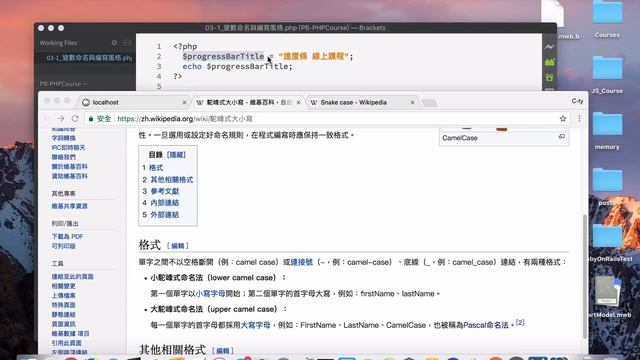Image resolution: width=640 pixels, height=360 pixels.
Task: Open a new browser tab
Action: pos(429,102)
